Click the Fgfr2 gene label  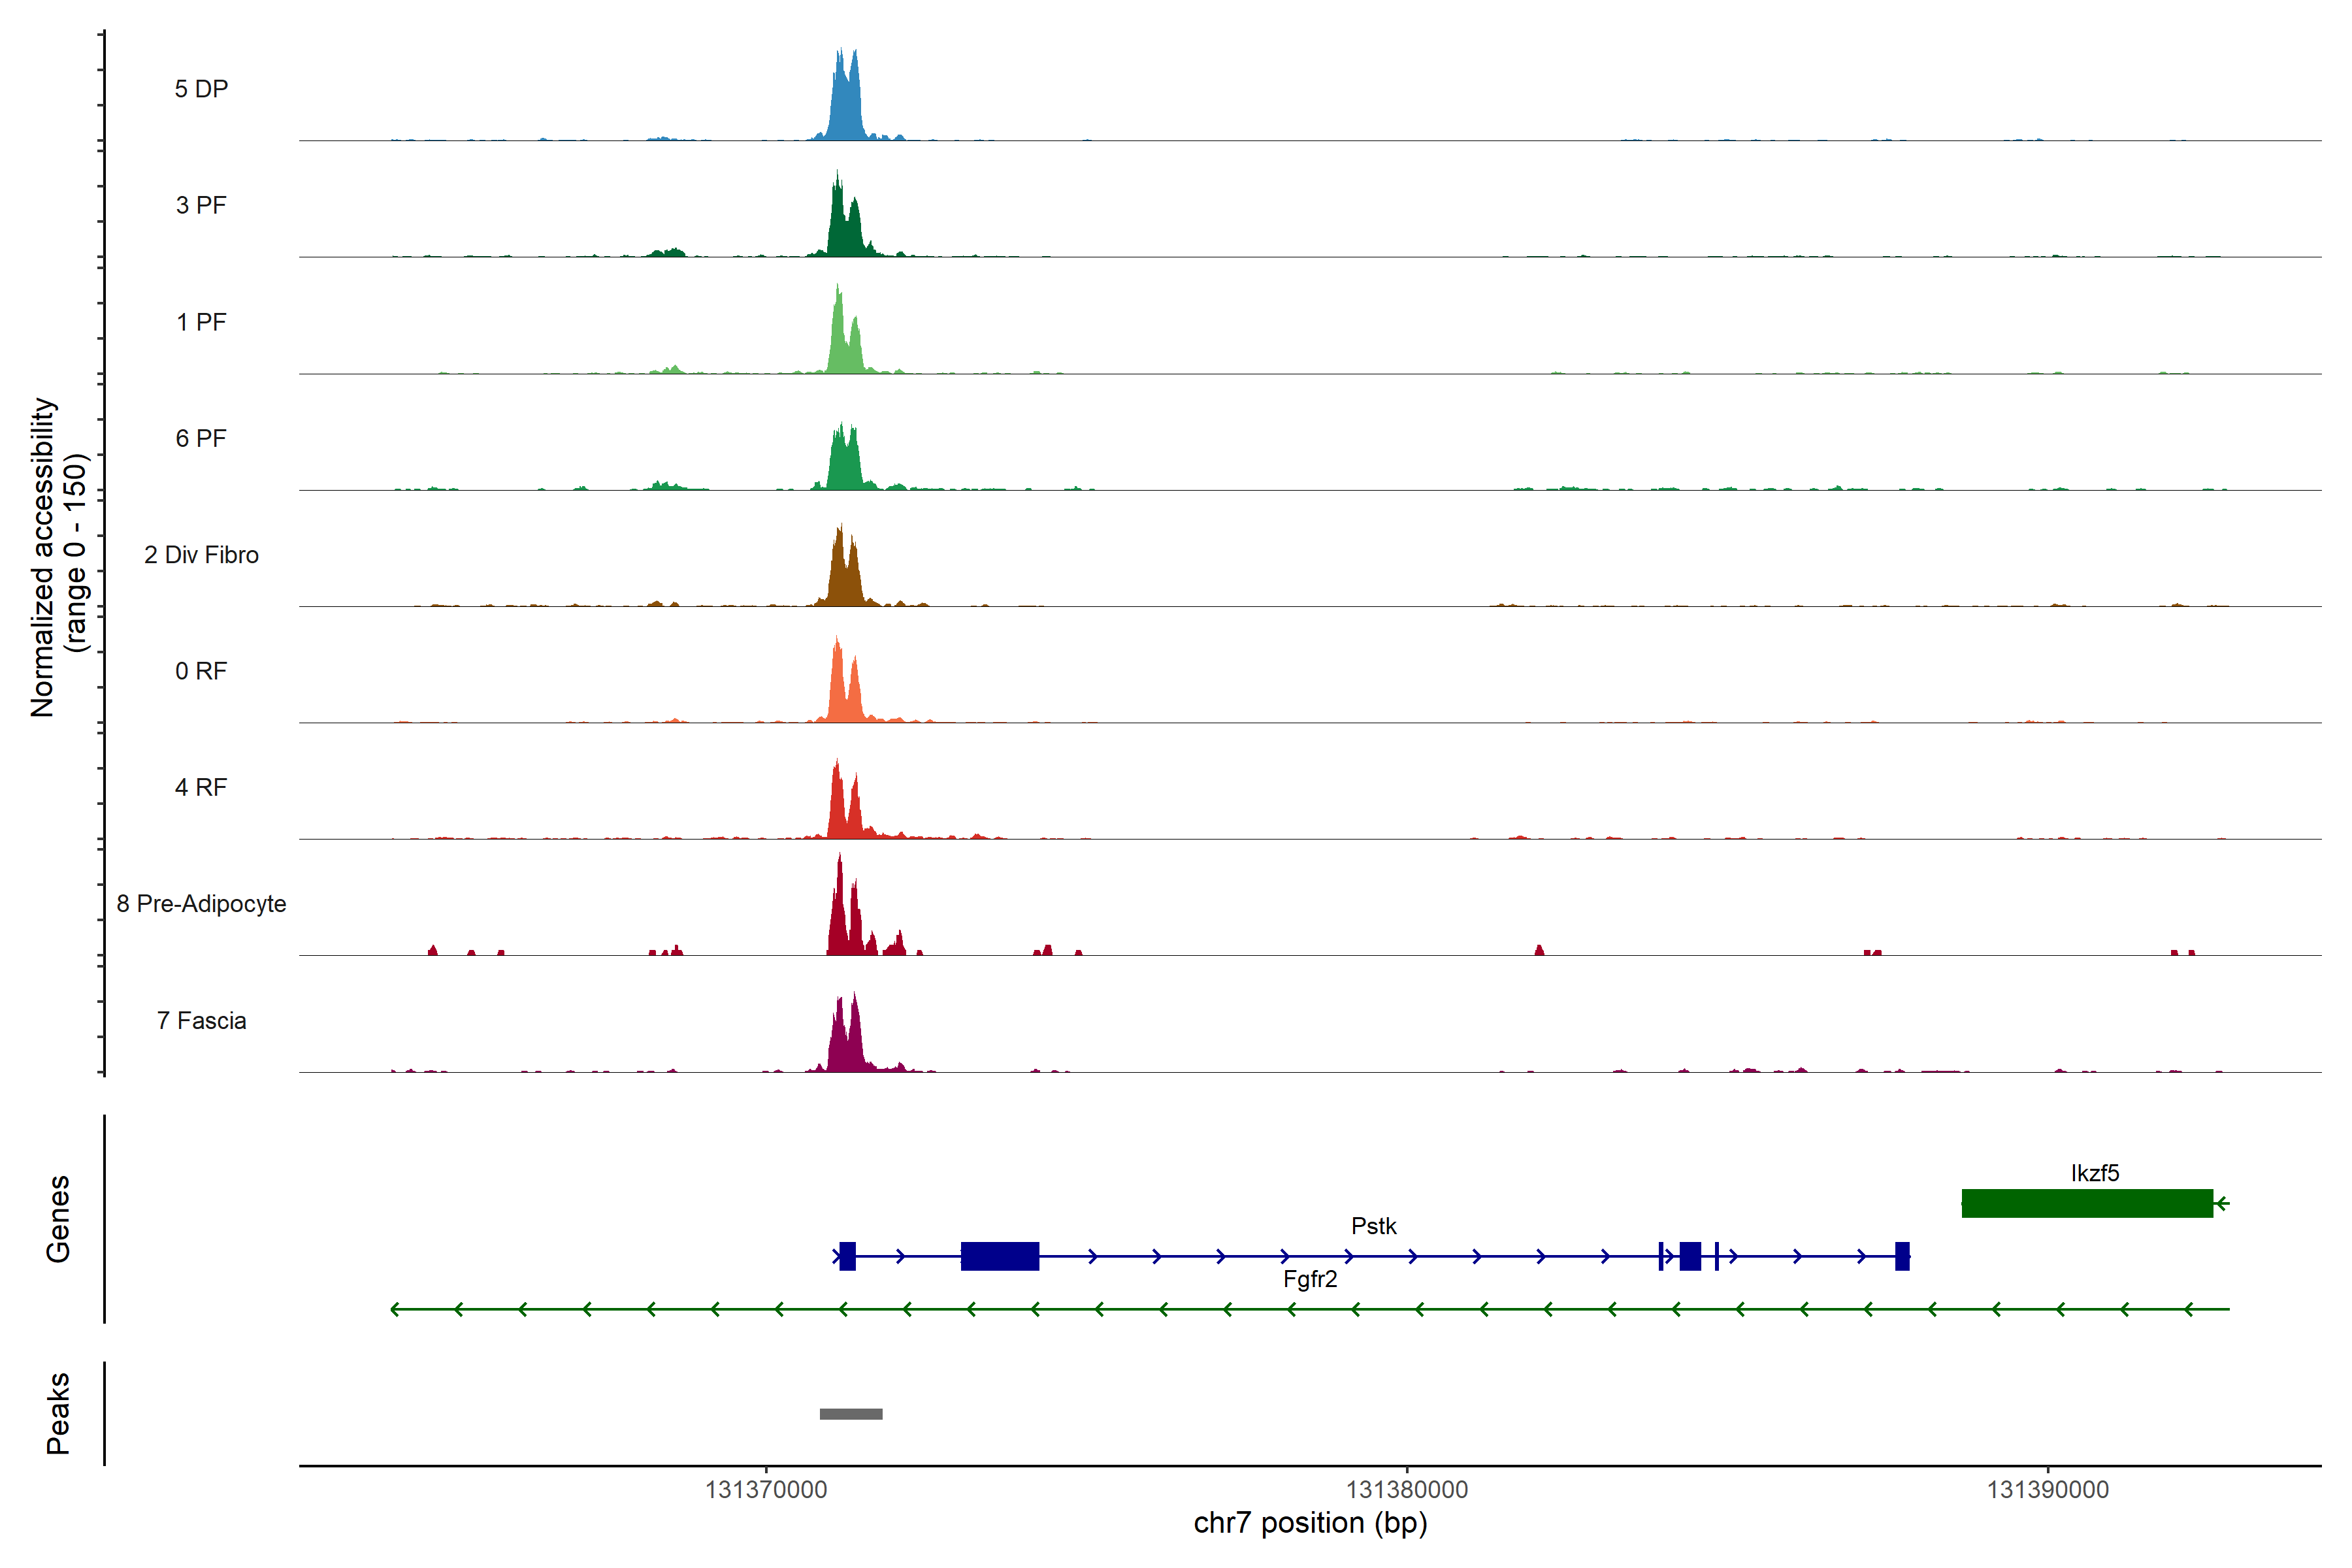[x=1310, y=1279]
